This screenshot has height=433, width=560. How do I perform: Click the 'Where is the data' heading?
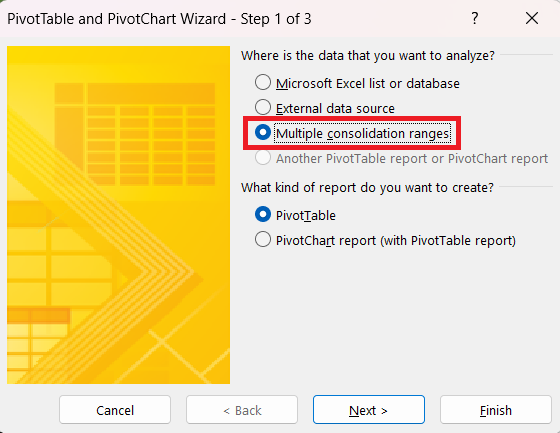368,56
